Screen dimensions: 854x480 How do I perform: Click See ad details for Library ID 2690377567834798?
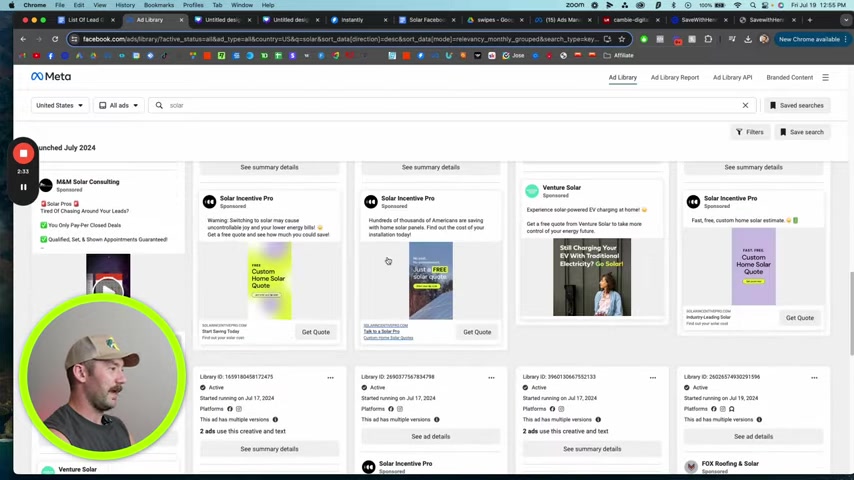point(430,436)
